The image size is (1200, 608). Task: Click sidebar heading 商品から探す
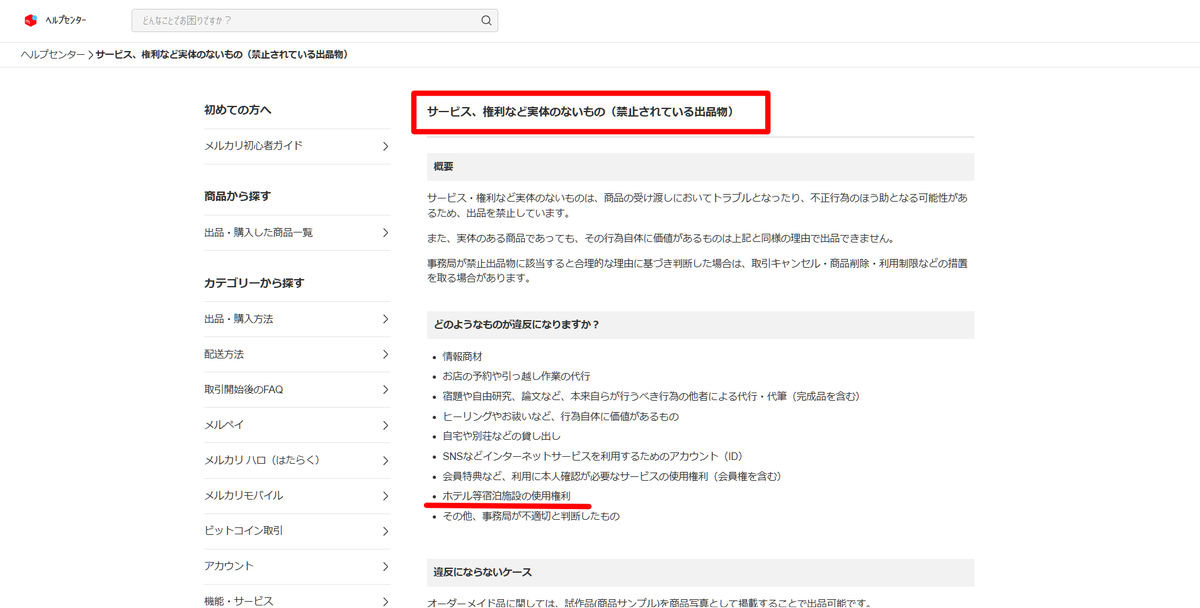tap(237, 196)
